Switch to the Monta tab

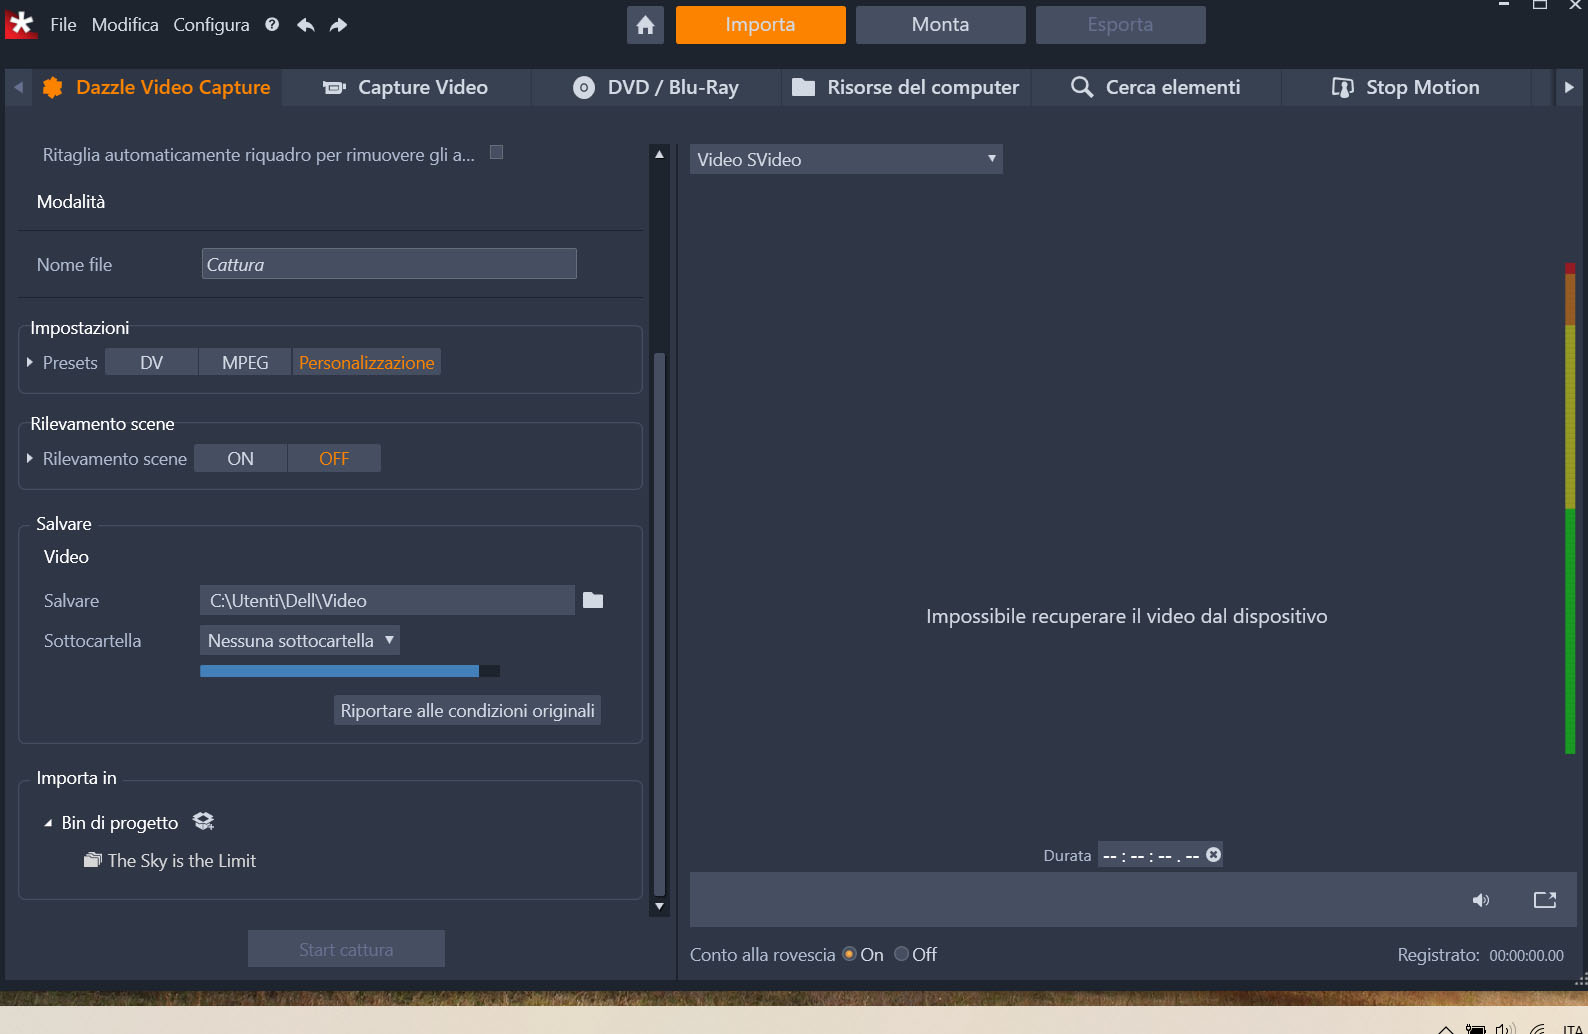coord(940,25)
